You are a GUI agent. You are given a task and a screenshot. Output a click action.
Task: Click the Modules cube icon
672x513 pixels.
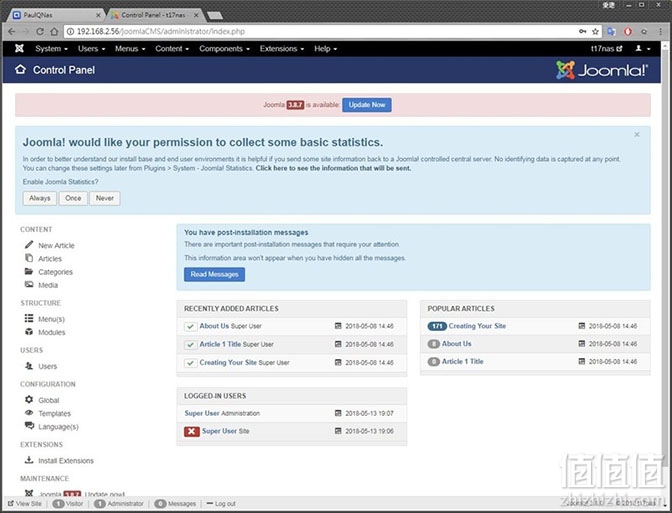[x=29, y=332]
